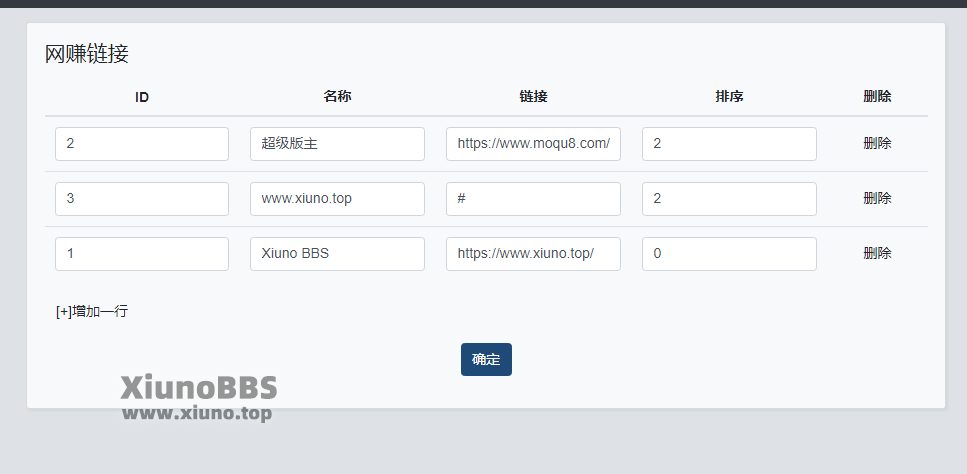Viewport: 967px width, 474px height.
Task: Click the 网赚链接 page heading
Action: [87, 54]
